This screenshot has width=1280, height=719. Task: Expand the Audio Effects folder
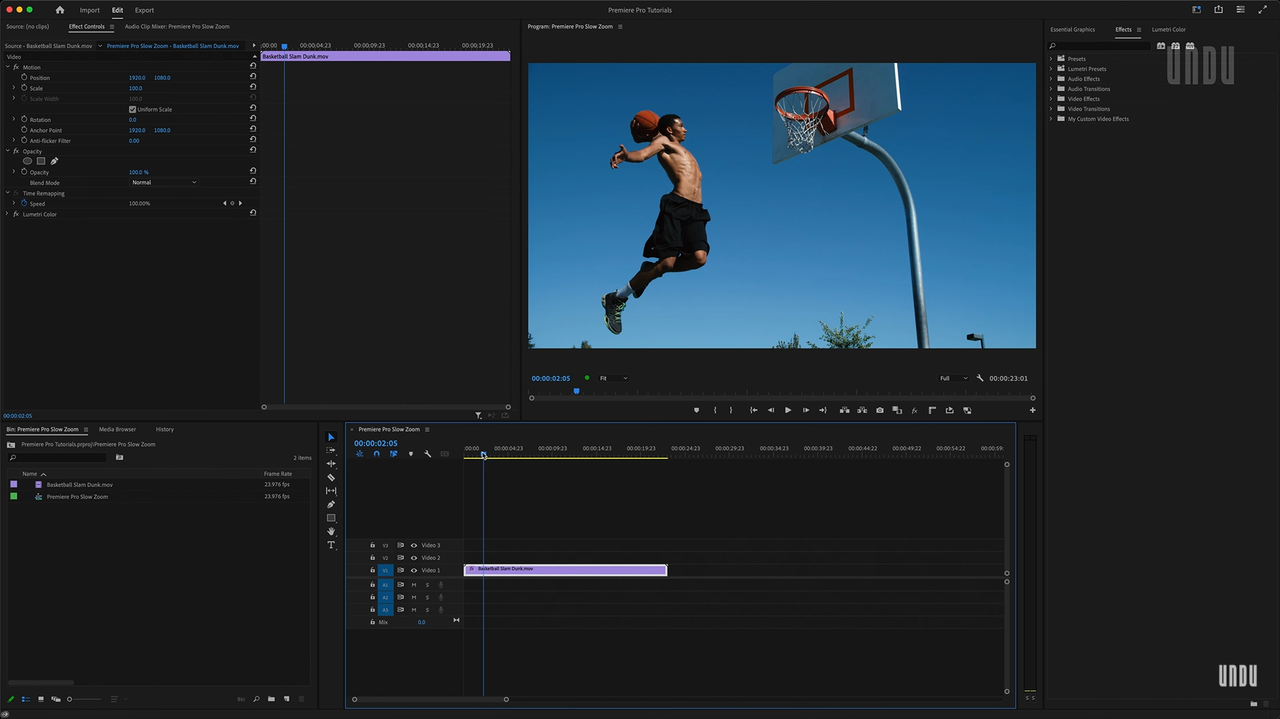[x=1051, y=79]
